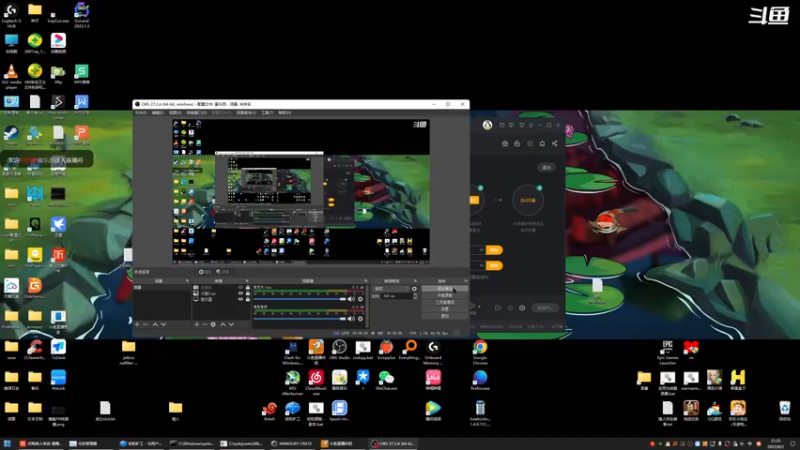This screenshot has width=800, height=450.
Task: Open File menu in OBS menu bar
Action: pos(140,113)
